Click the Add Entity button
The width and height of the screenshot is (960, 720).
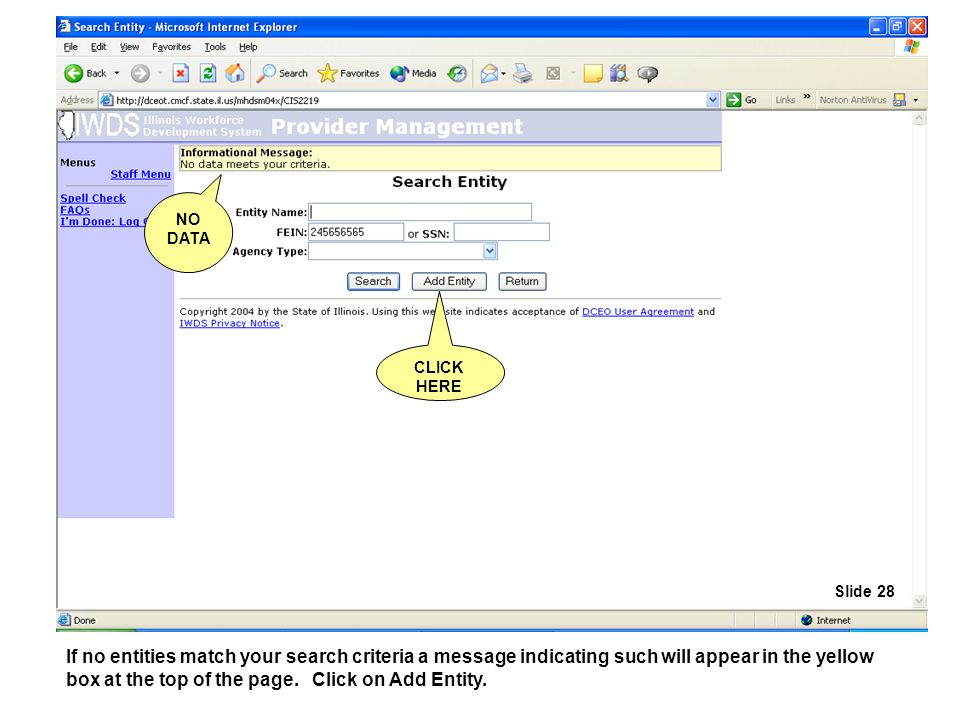[449, 281]
